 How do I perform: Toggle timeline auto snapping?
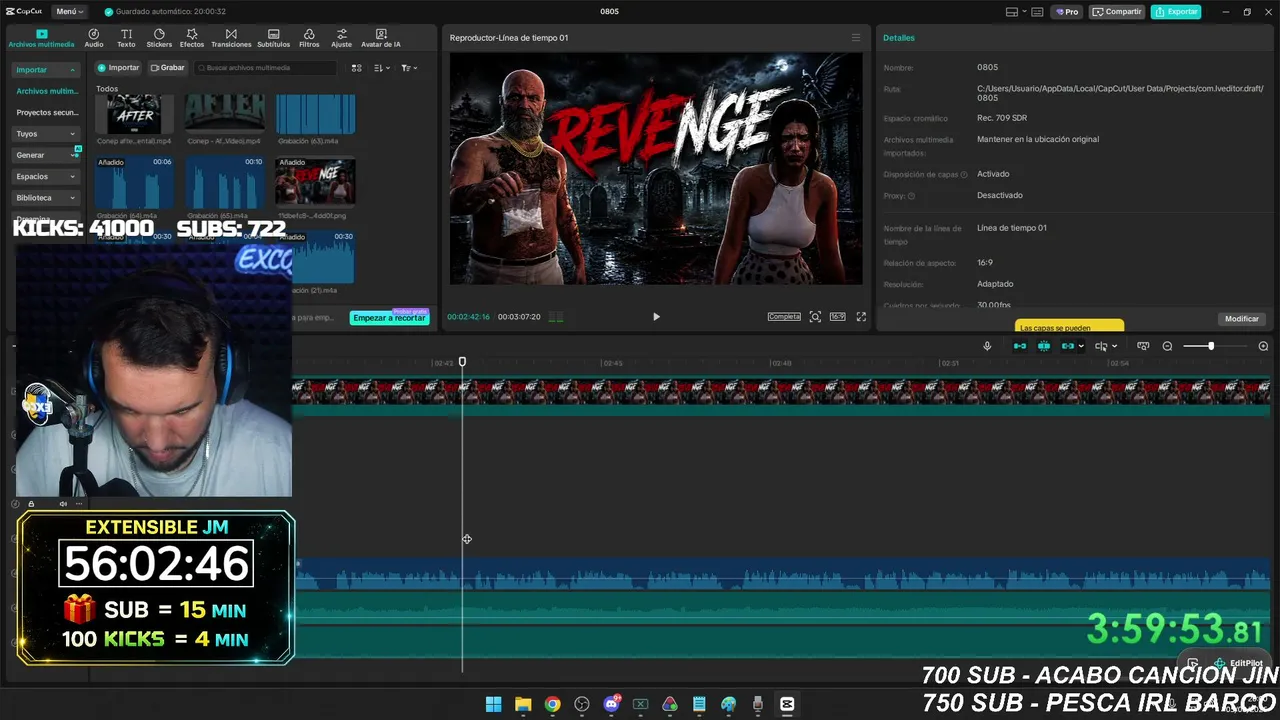(x=1044, y=346)
